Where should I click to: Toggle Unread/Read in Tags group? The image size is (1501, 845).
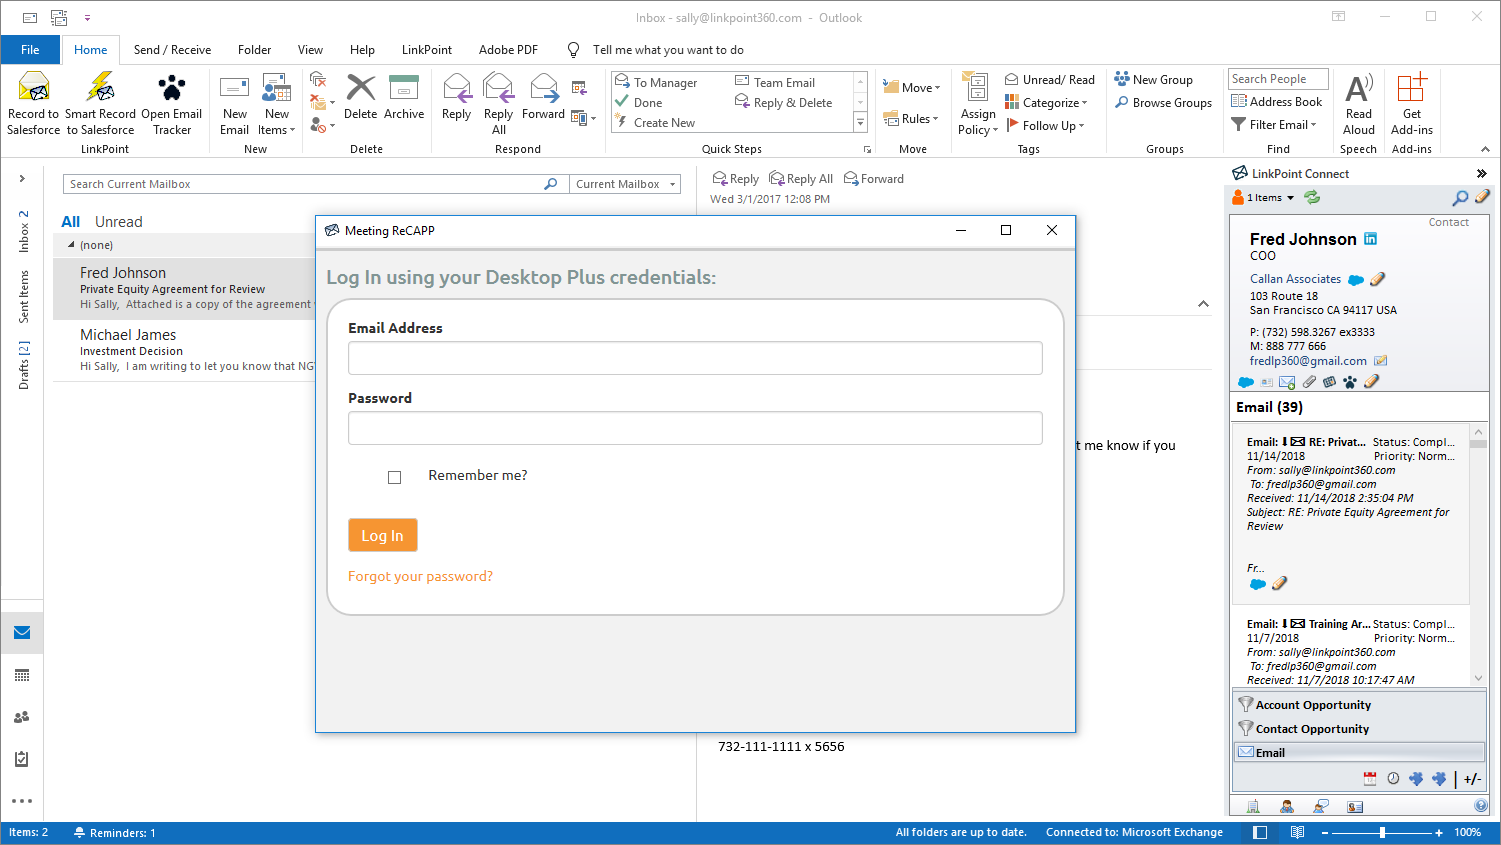(x=1050, y=80)
